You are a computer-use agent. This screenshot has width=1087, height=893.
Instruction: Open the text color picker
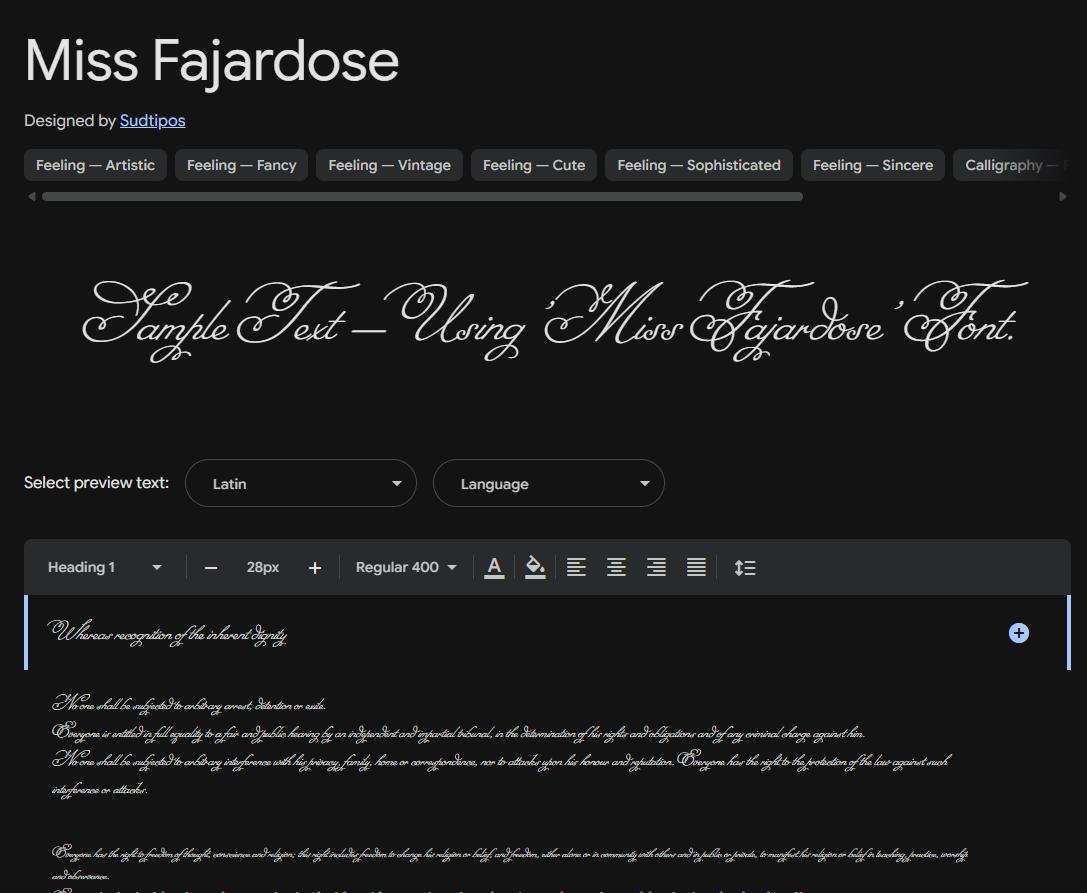[x=494, y=567]
